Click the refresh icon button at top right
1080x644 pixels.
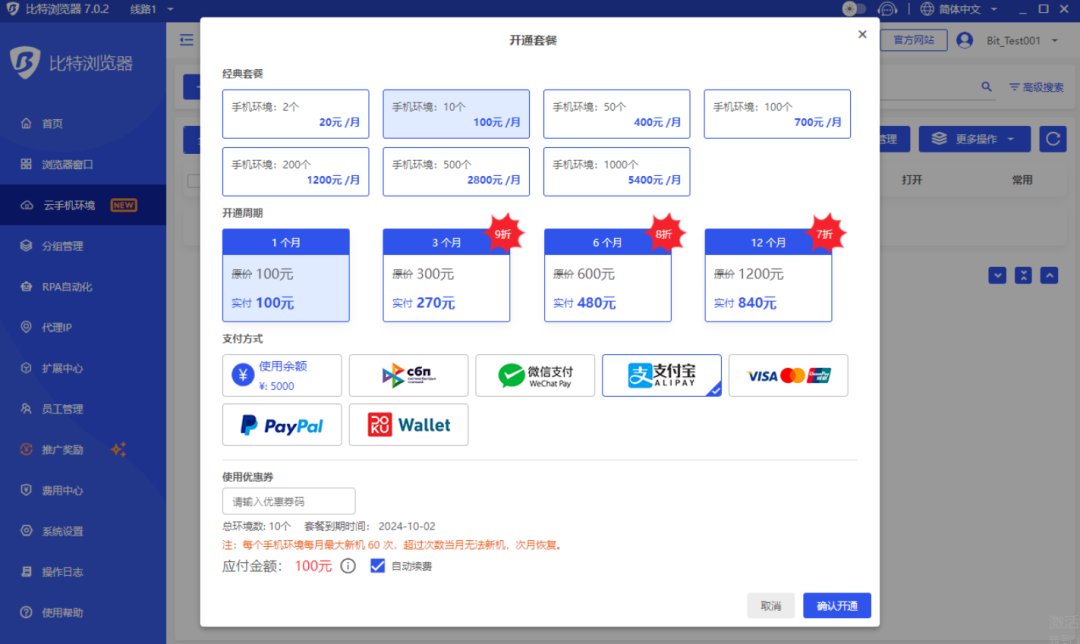[1052, 139]
